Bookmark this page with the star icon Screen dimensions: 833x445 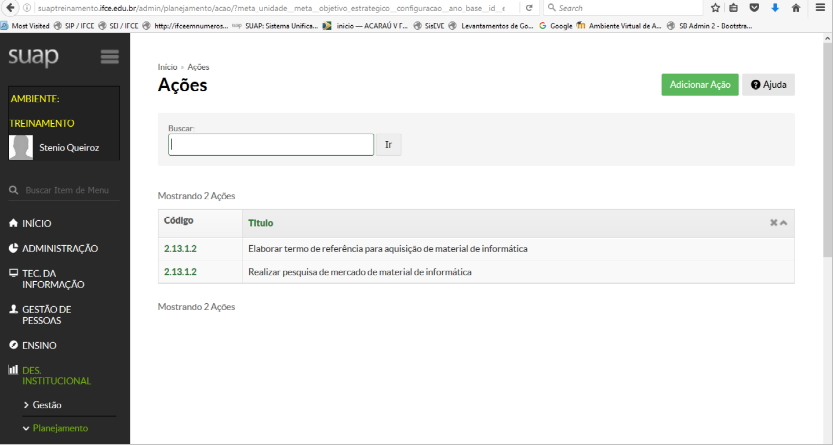[715, 7]
